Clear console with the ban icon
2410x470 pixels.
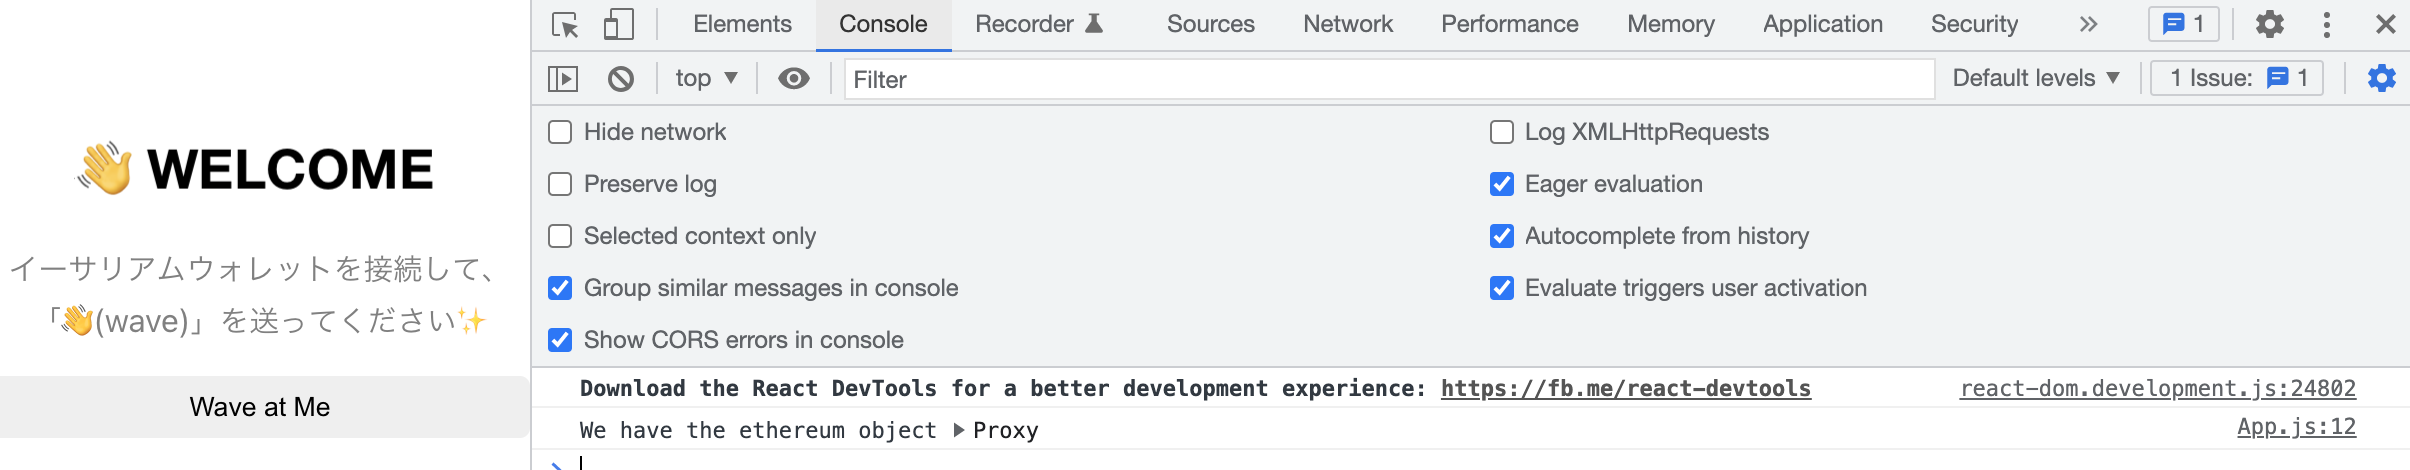click(x=621, y=78)
